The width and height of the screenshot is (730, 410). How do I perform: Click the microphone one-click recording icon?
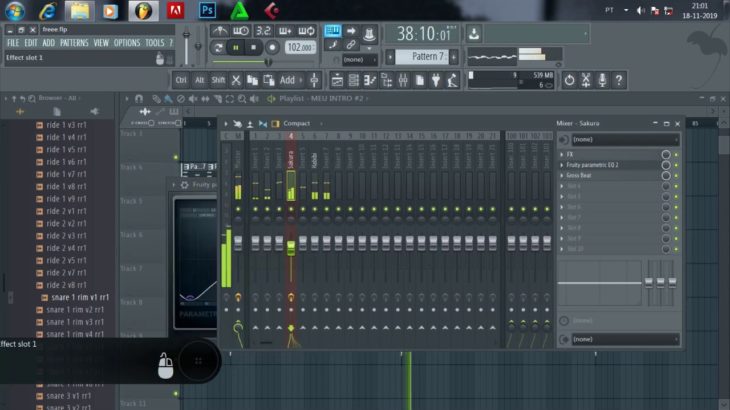coord(602,80)
